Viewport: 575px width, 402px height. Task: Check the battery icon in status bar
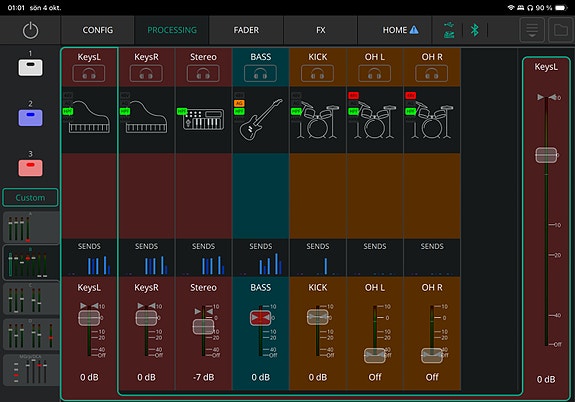coord(561,7)
